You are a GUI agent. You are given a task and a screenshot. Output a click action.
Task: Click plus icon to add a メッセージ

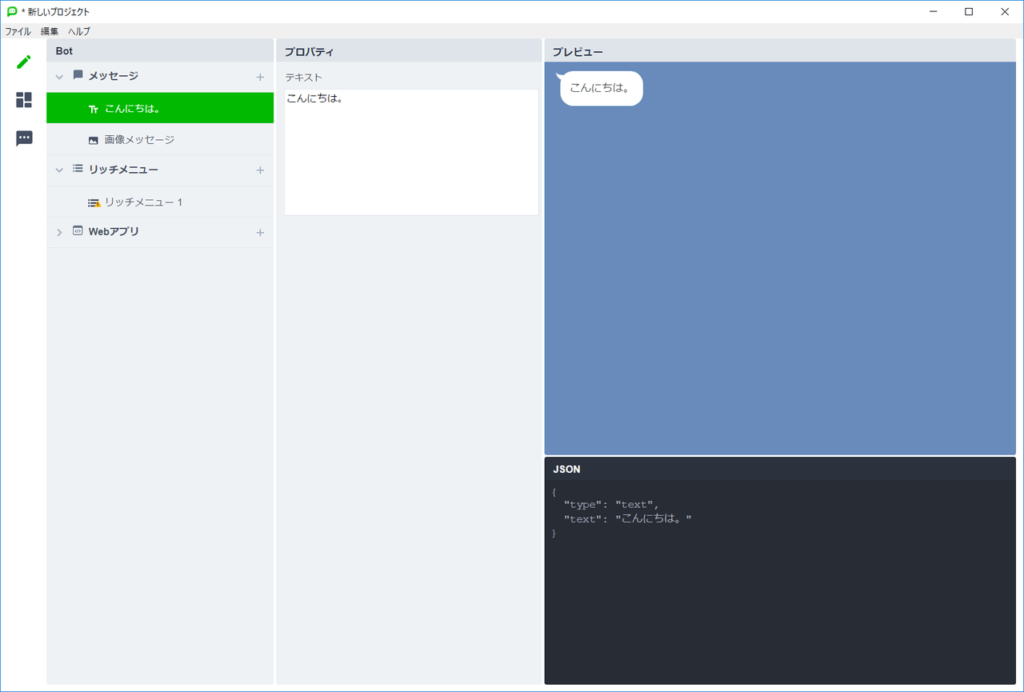(260, 77)
